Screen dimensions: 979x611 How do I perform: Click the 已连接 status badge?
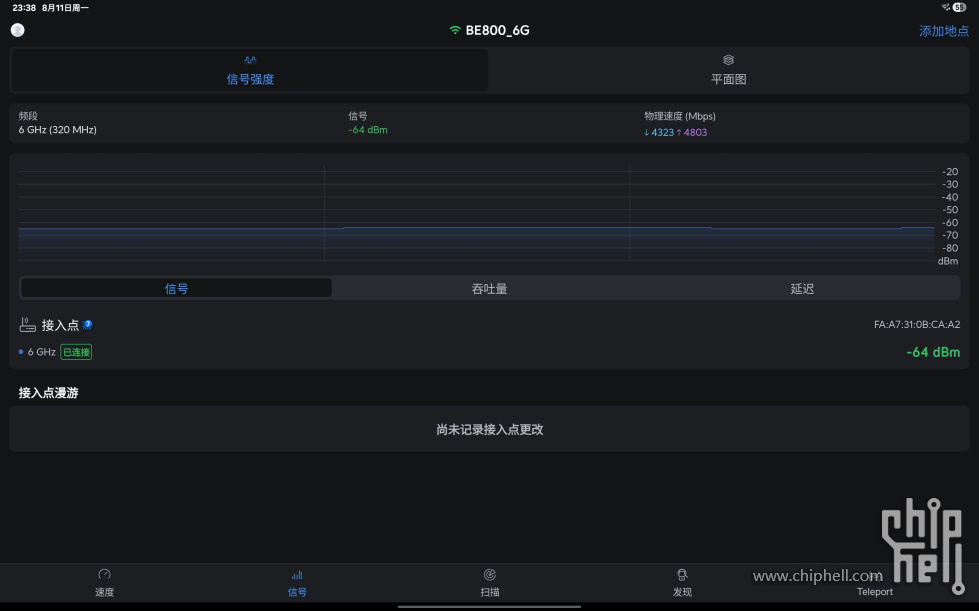76,352
